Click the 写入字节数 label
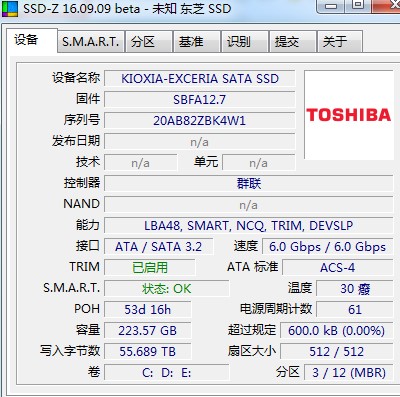 [70, 351]
